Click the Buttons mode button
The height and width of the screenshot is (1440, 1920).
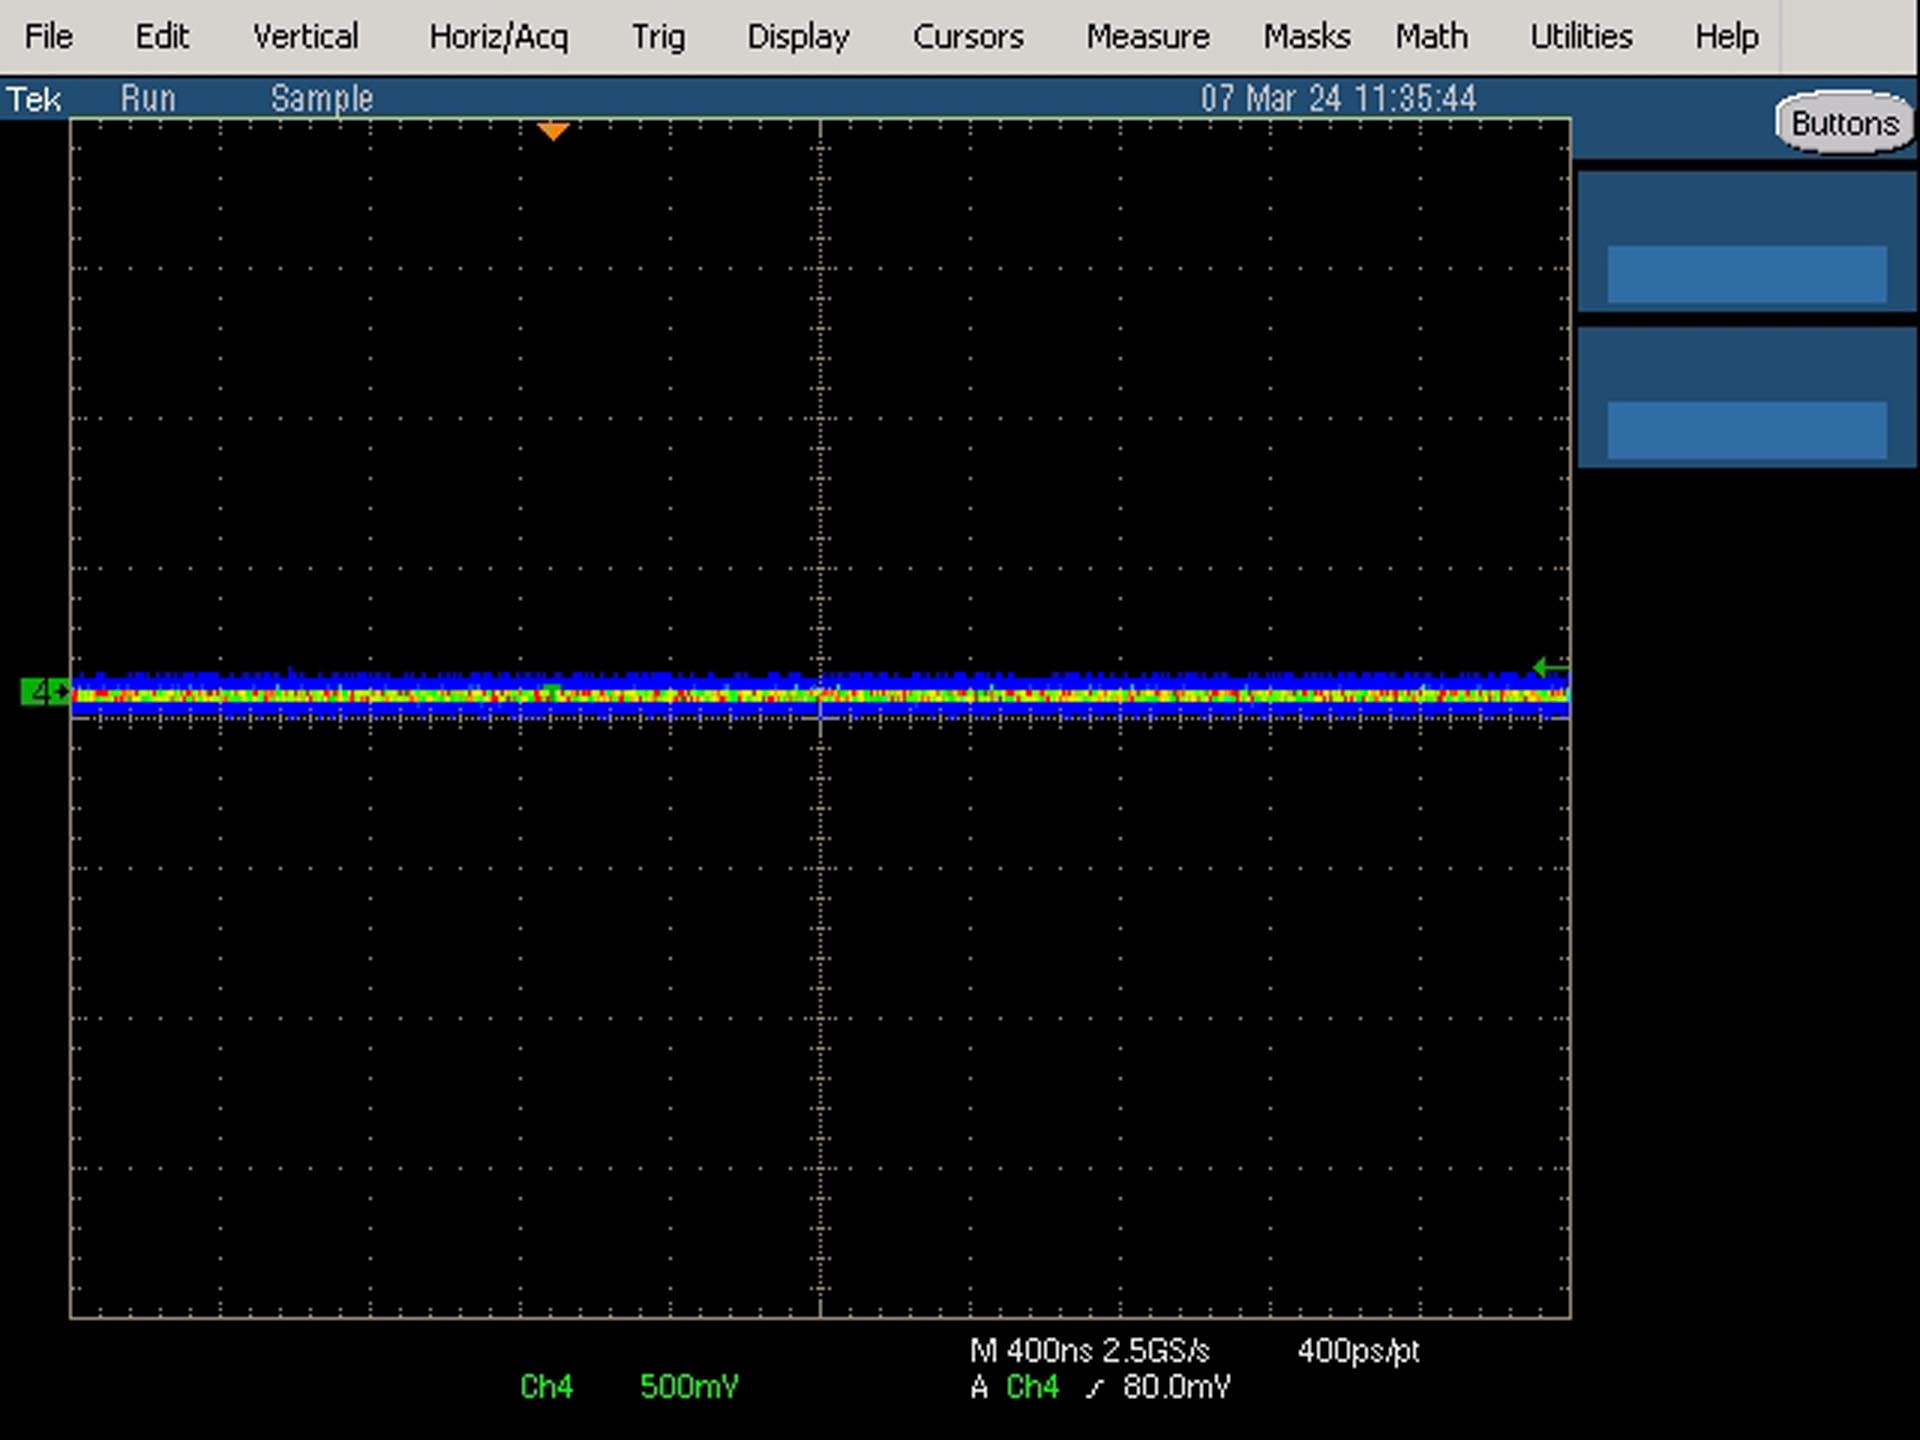click(x=1845, y=123)
